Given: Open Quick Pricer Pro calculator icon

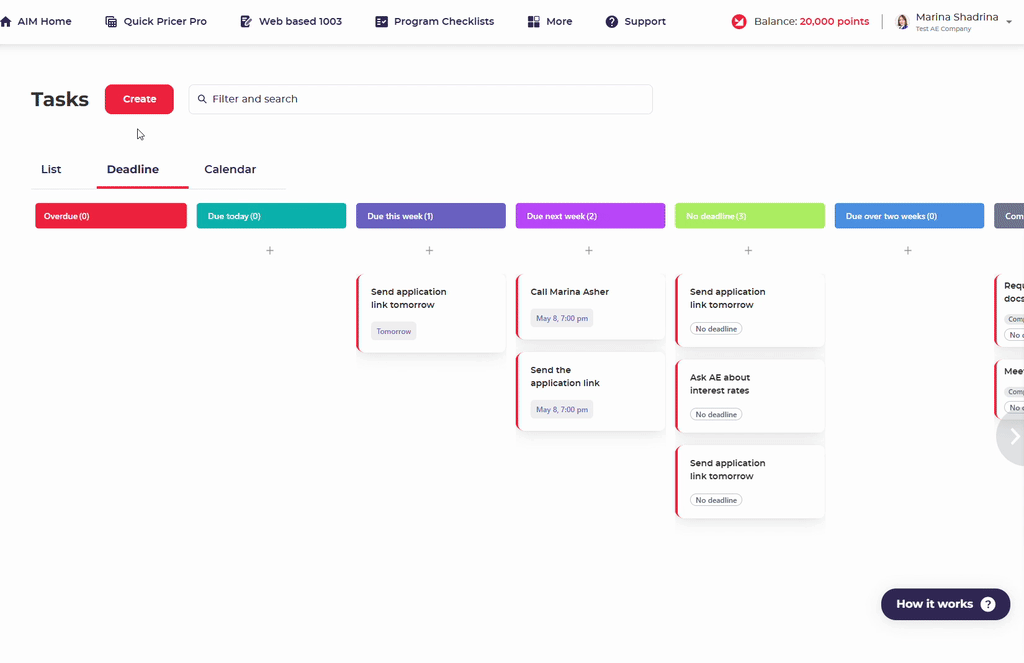Looking at the screenshot, I should tap(111, 22).
